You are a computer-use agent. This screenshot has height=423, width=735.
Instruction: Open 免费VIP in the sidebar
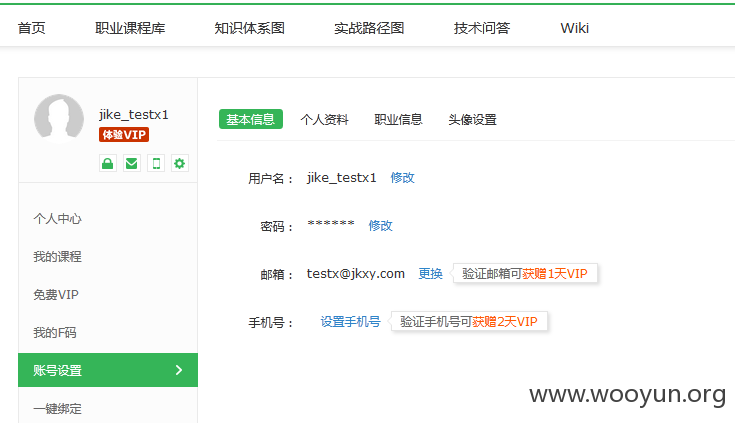[x=56, y=295]
